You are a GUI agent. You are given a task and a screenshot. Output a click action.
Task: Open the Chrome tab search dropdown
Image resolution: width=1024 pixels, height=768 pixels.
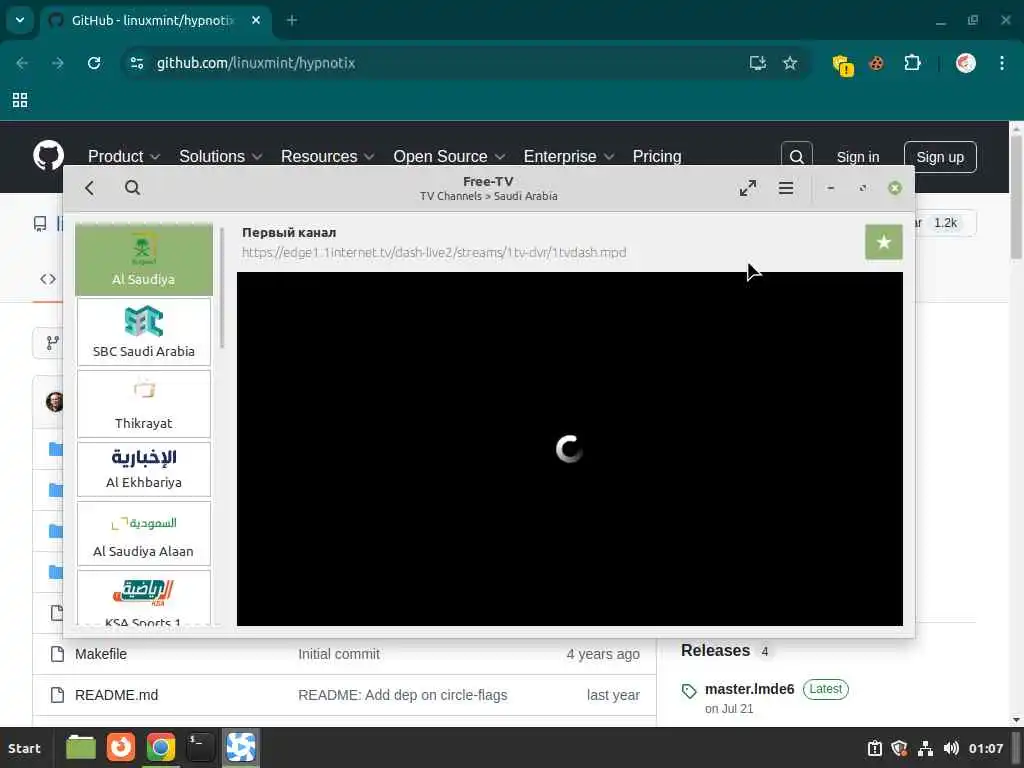[x=20, y=20]
